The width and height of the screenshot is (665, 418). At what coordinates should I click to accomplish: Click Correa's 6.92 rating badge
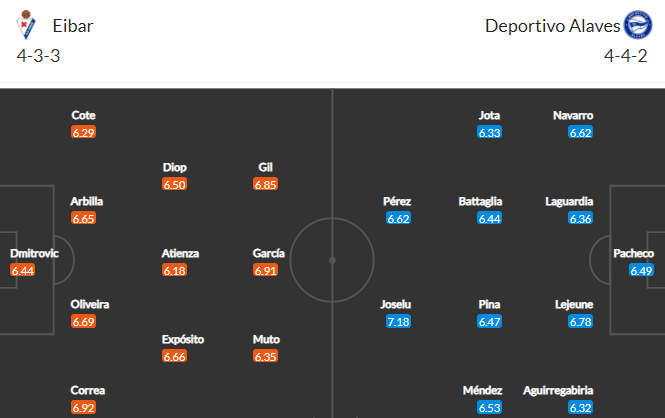84,407
